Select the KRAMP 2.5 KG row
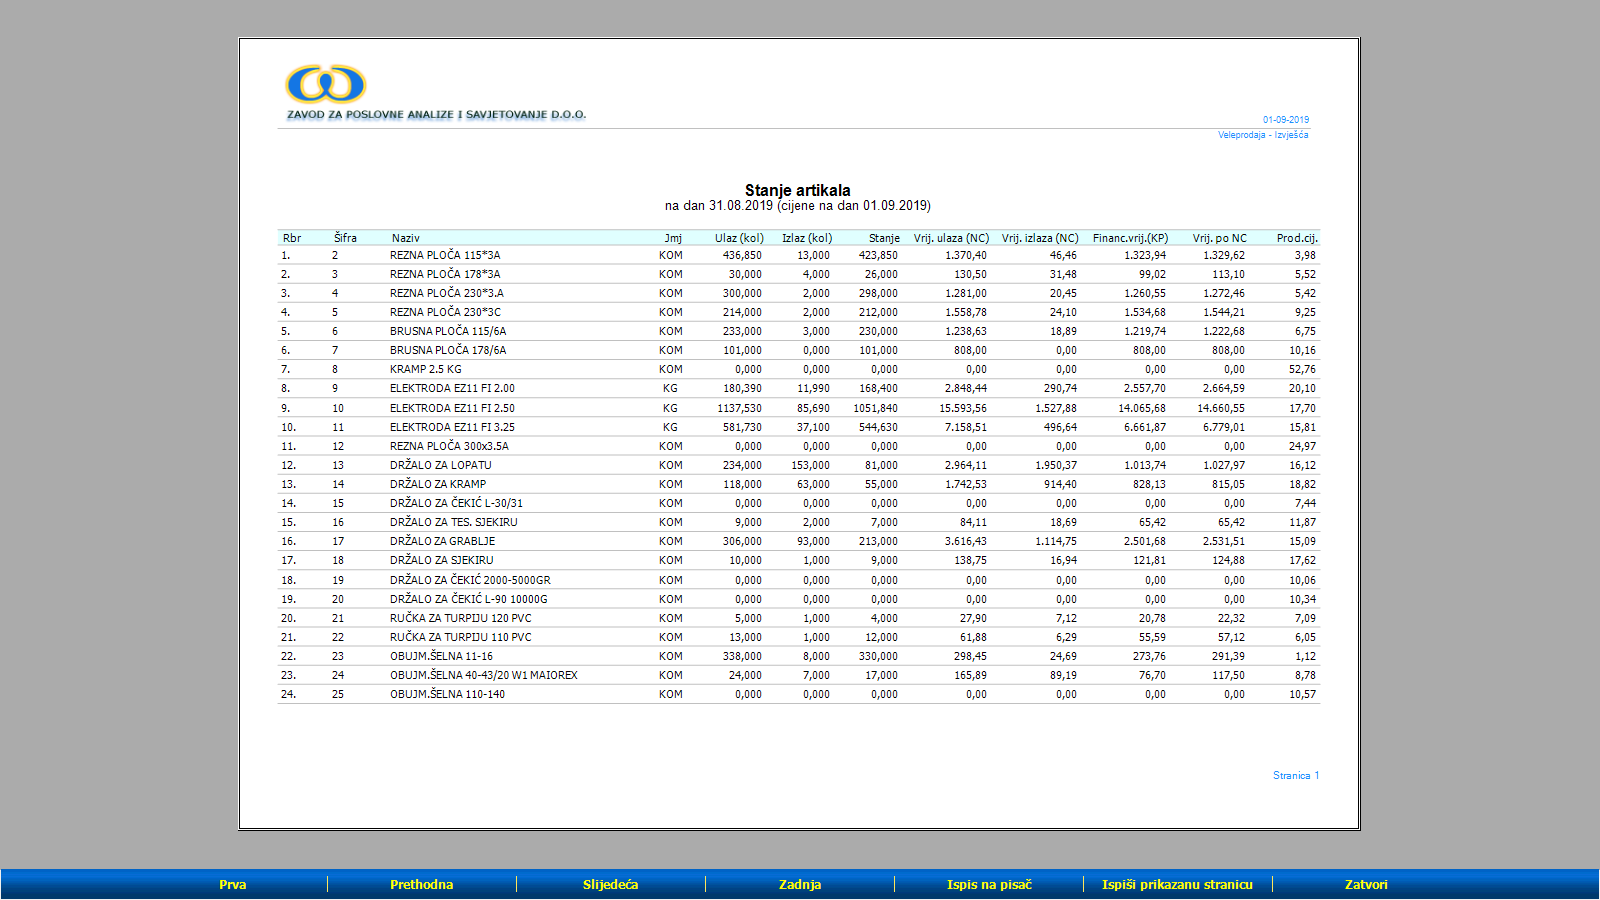The width and height of the screenshot is (1600, 900). (x=425, y=369)
